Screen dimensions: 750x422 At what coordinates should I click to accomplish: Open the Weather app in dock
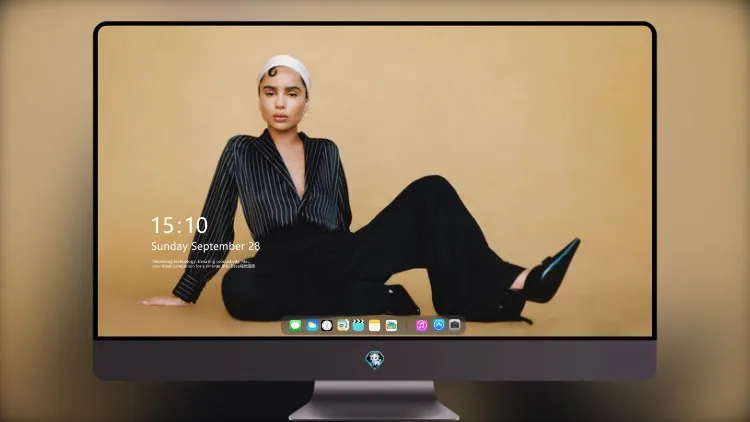(312, 325)
